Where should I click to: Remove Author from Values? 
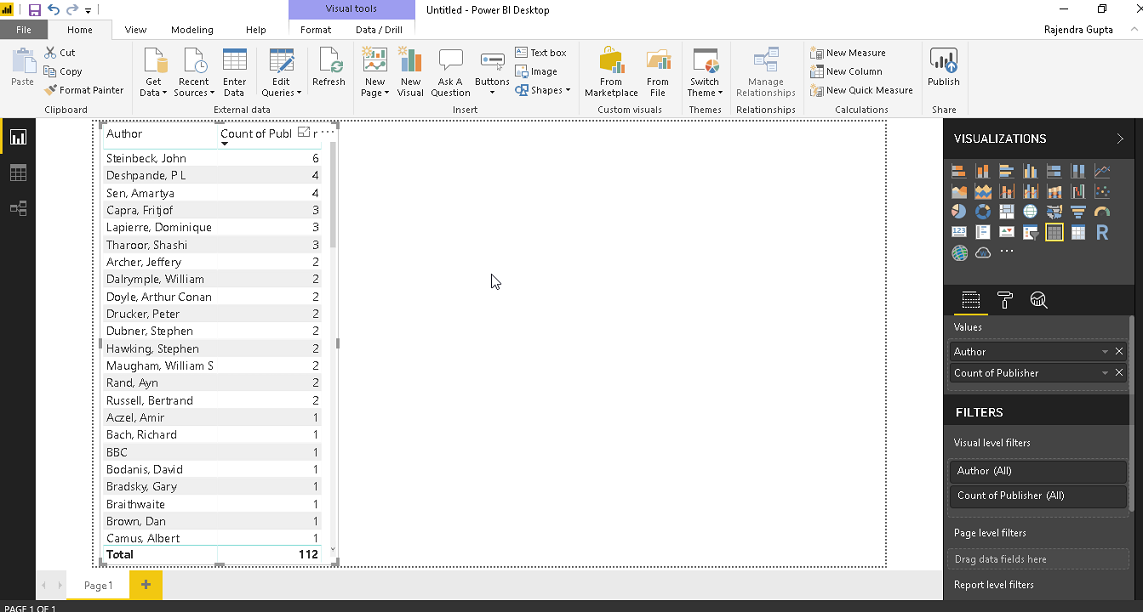coord(1119,352)
